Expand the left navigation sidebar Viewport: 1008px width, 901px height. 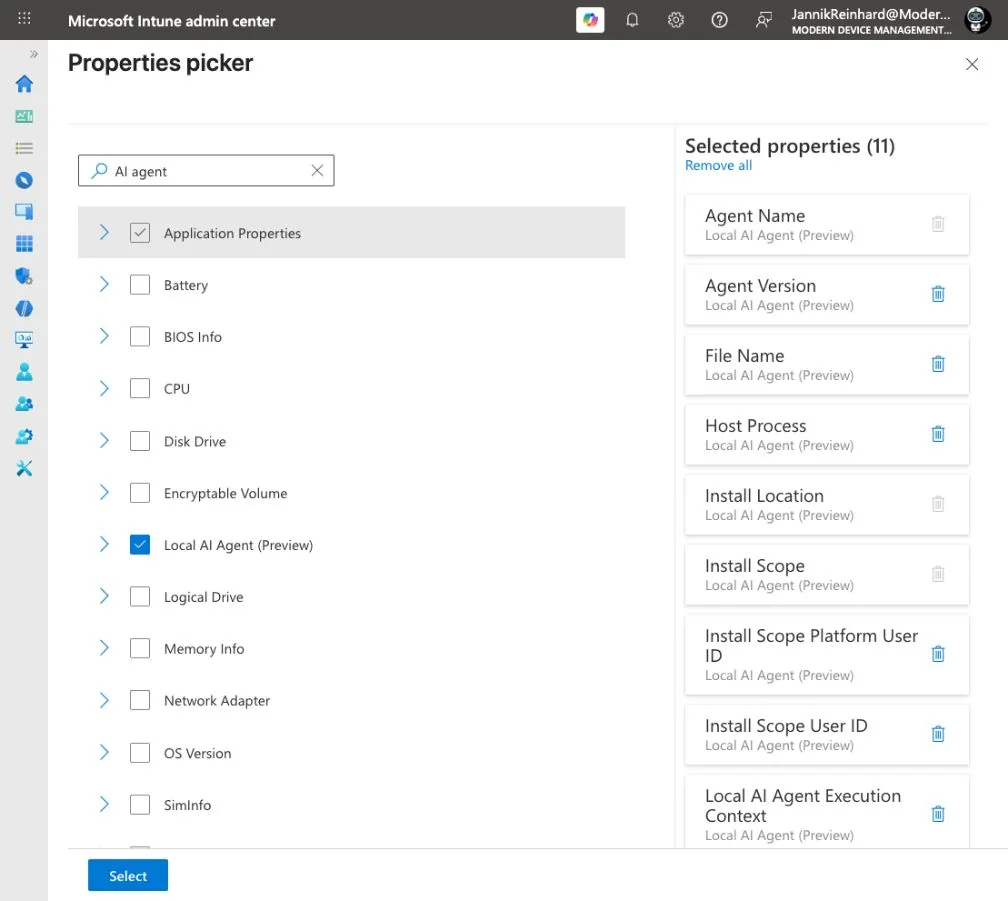coord(33,54)
